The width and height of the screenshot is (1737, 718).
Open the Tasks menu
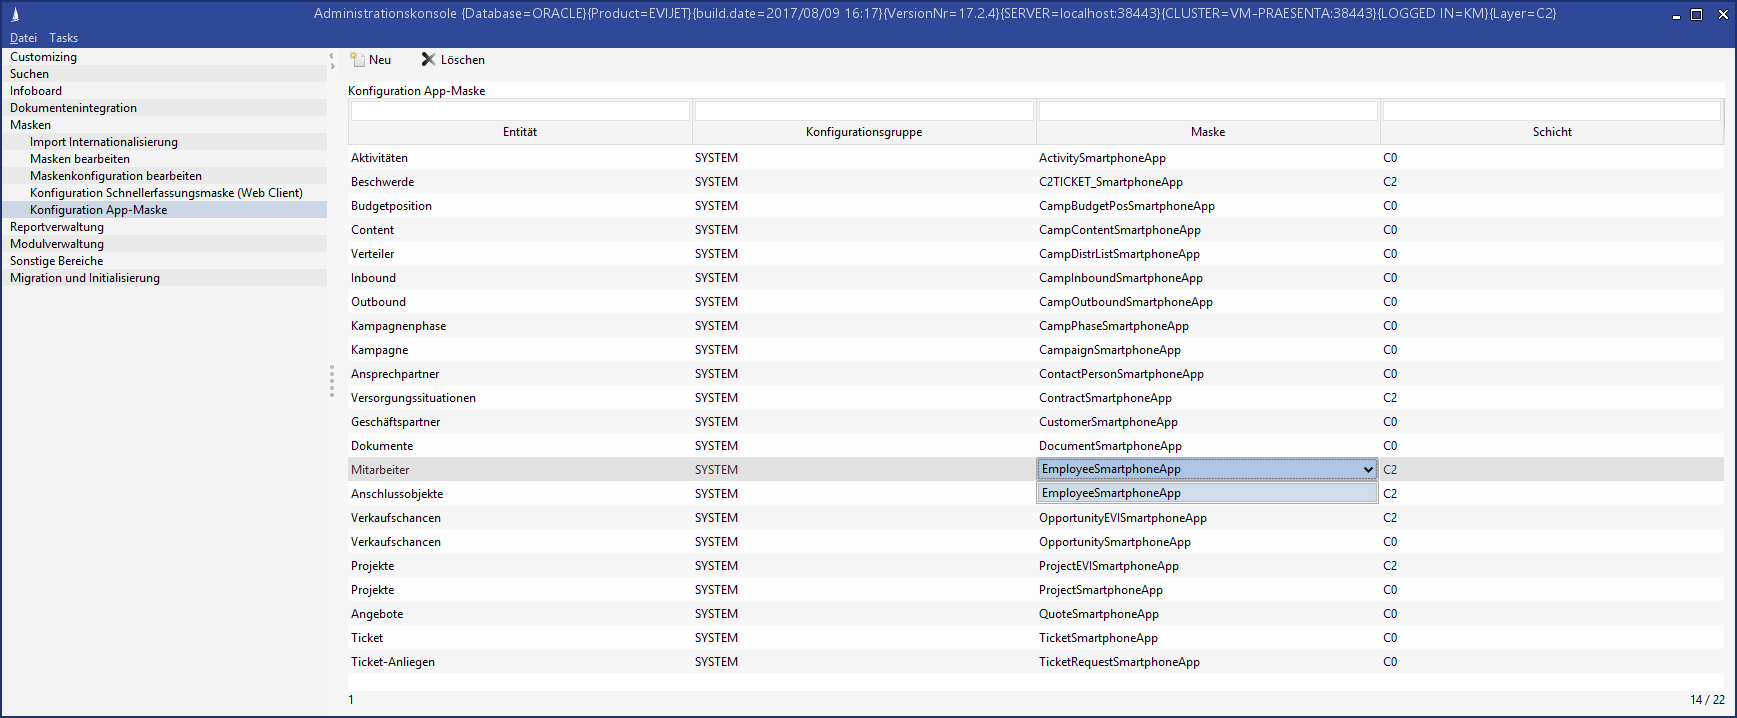pos(63,38)
